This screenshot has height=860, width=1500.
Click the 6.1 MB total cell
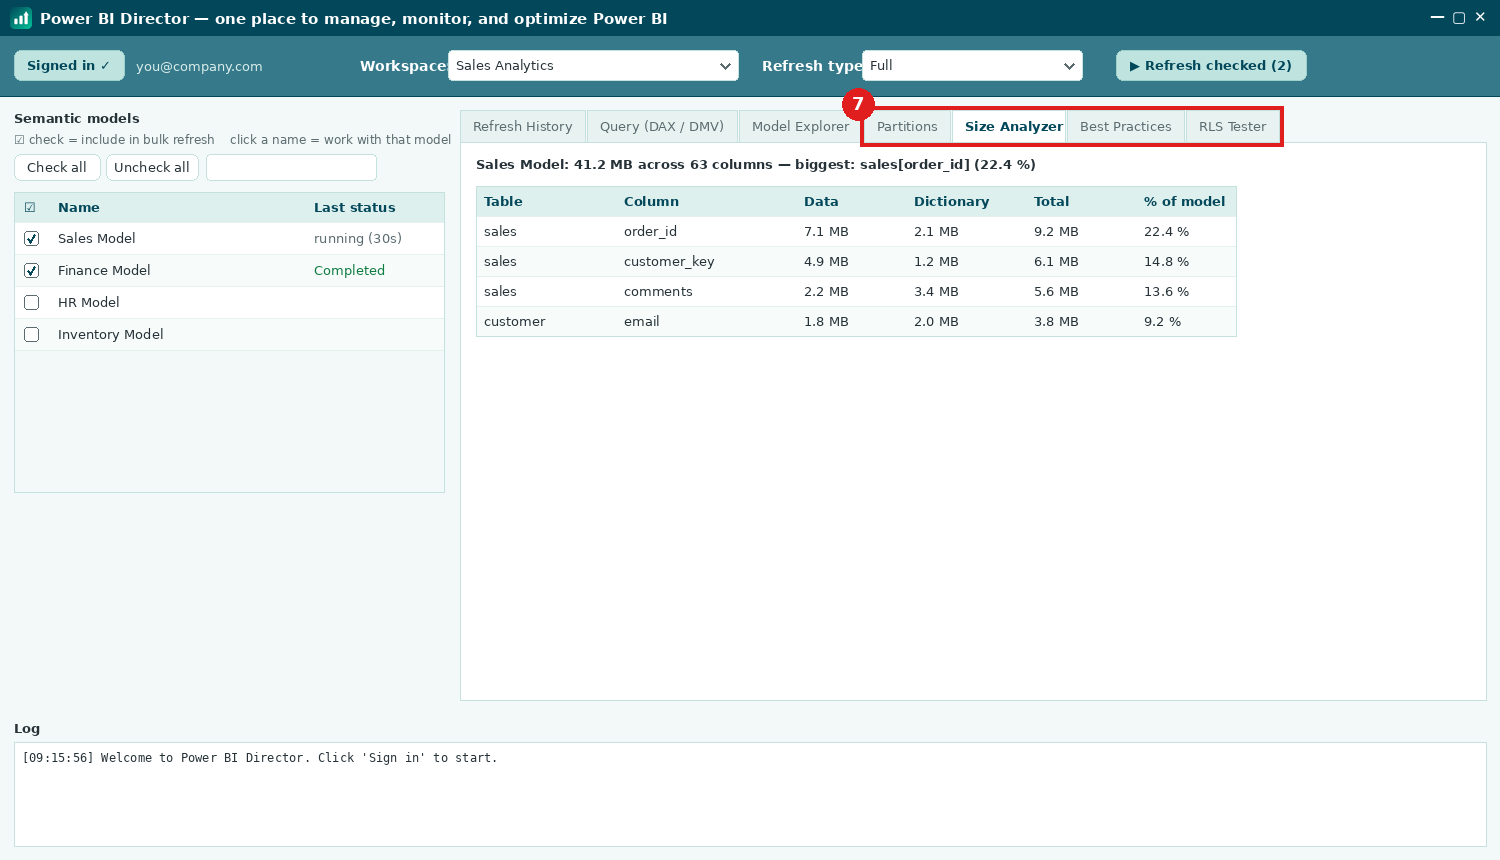tap(1056, 262)
